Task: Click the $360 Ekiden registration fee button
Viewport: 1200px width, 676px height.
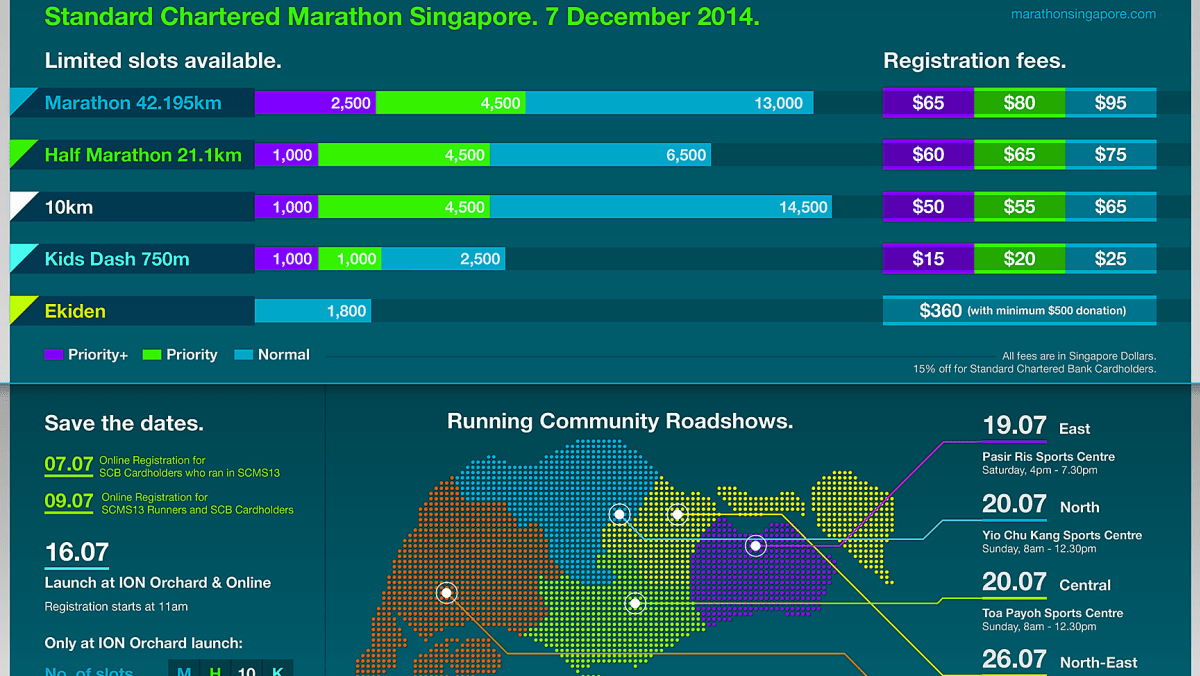Action: 1019,310
